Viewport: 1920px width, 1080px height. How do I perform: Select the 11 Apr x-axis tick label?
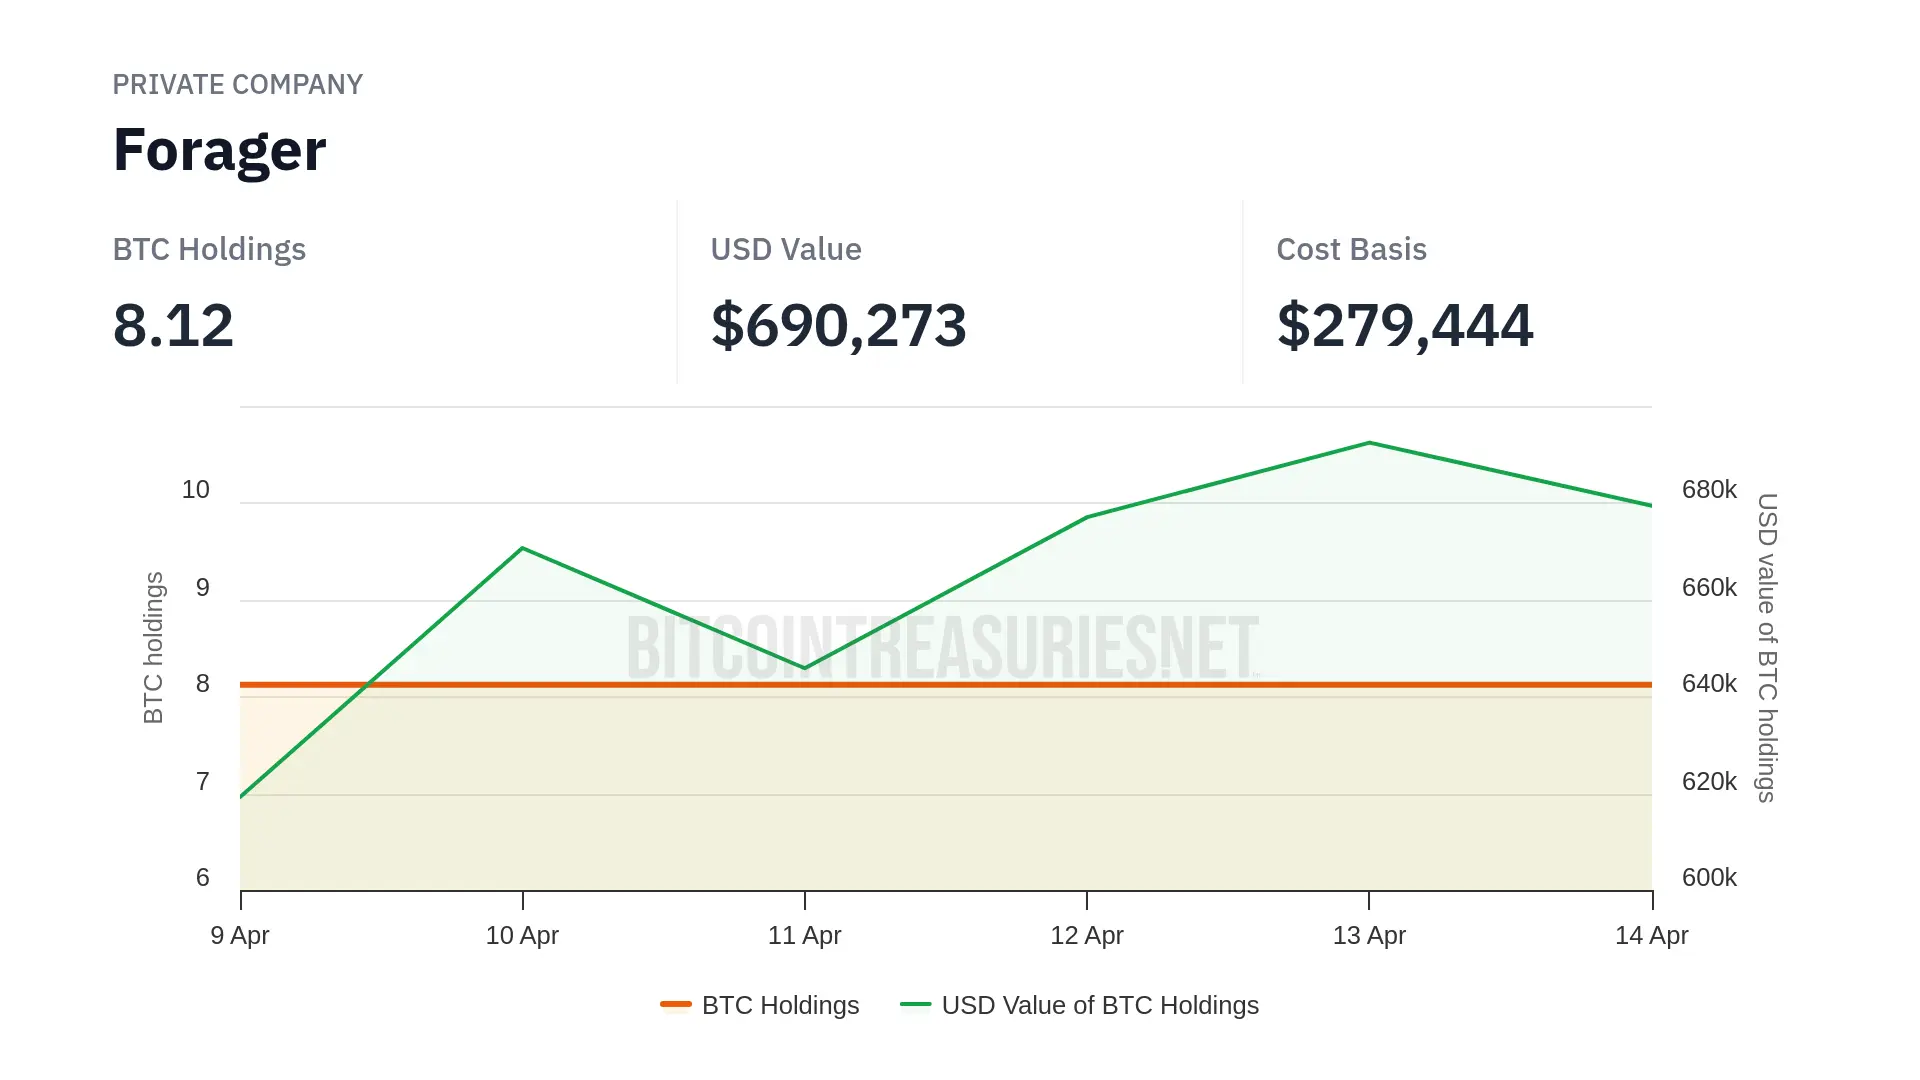(804, 935)
